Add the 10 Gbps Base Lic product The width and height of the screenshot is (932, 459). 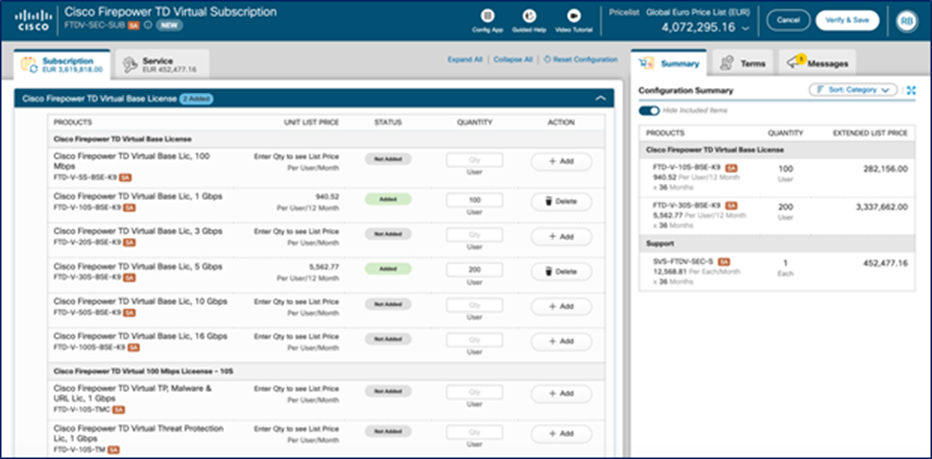pyautogui.click(x=561, y=307)
